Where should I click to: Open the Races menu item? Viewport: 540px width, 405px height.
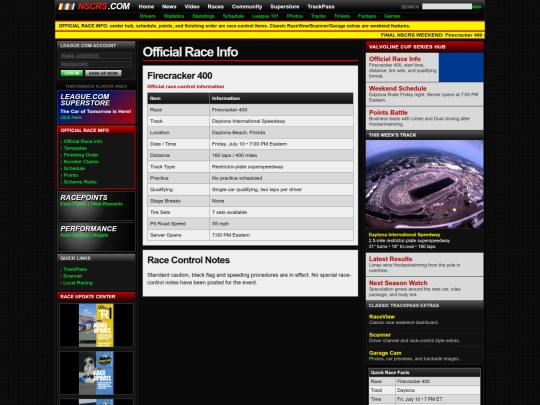point(216,7)
